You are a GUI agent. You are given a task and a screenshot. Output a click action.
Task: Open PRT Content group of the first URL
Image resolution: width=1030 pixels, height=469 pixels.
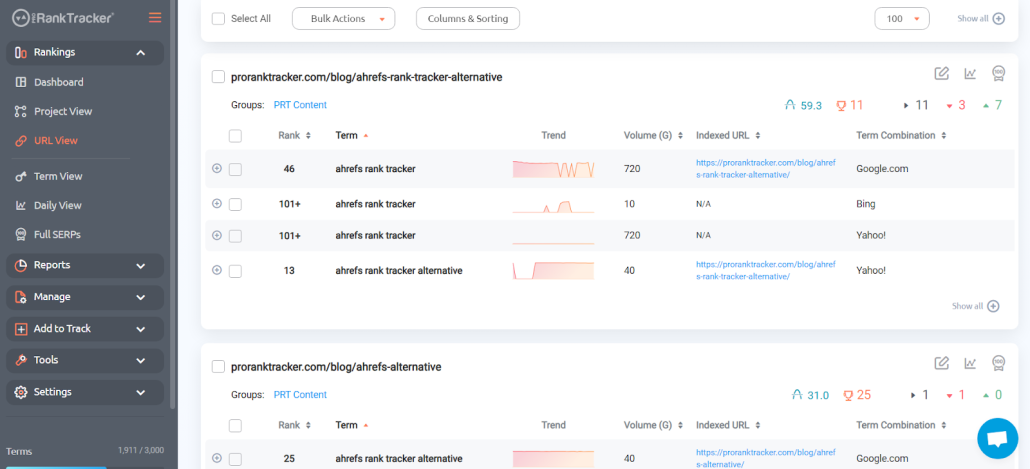tap(300, 105)
